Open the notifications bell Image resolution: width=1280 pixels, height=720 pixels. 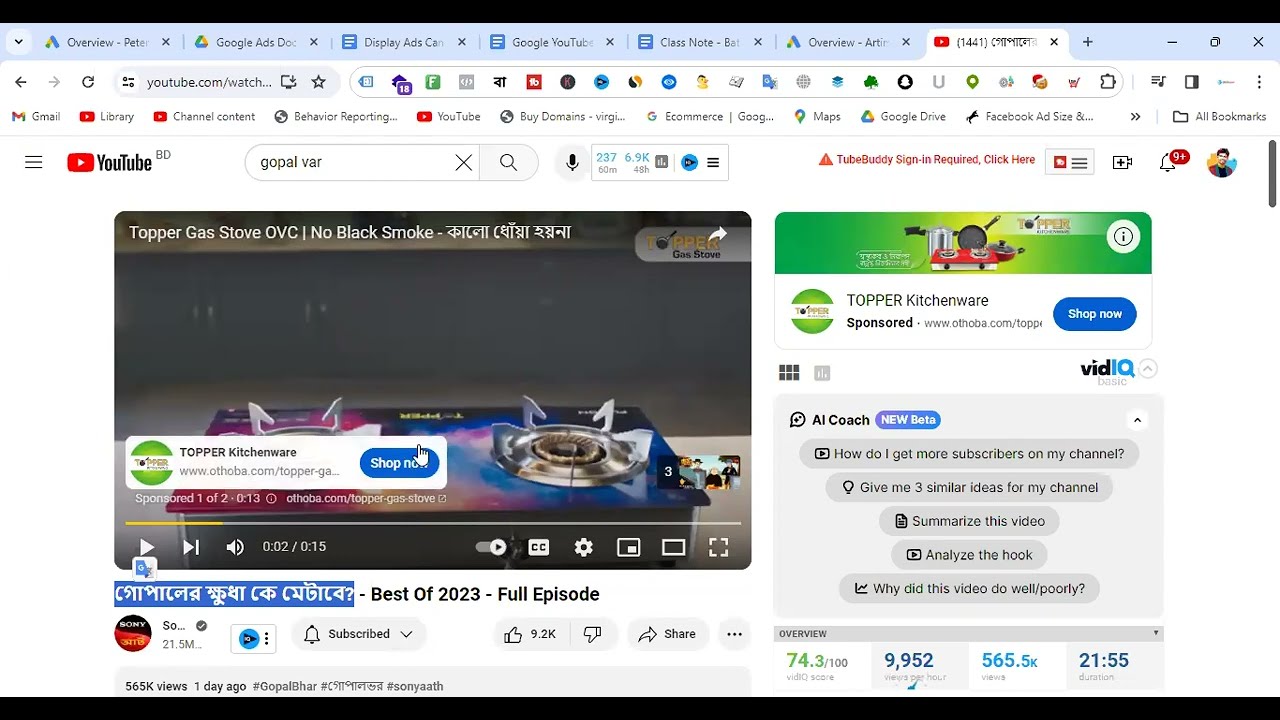pyautogui.click(x=1168, y=162)
